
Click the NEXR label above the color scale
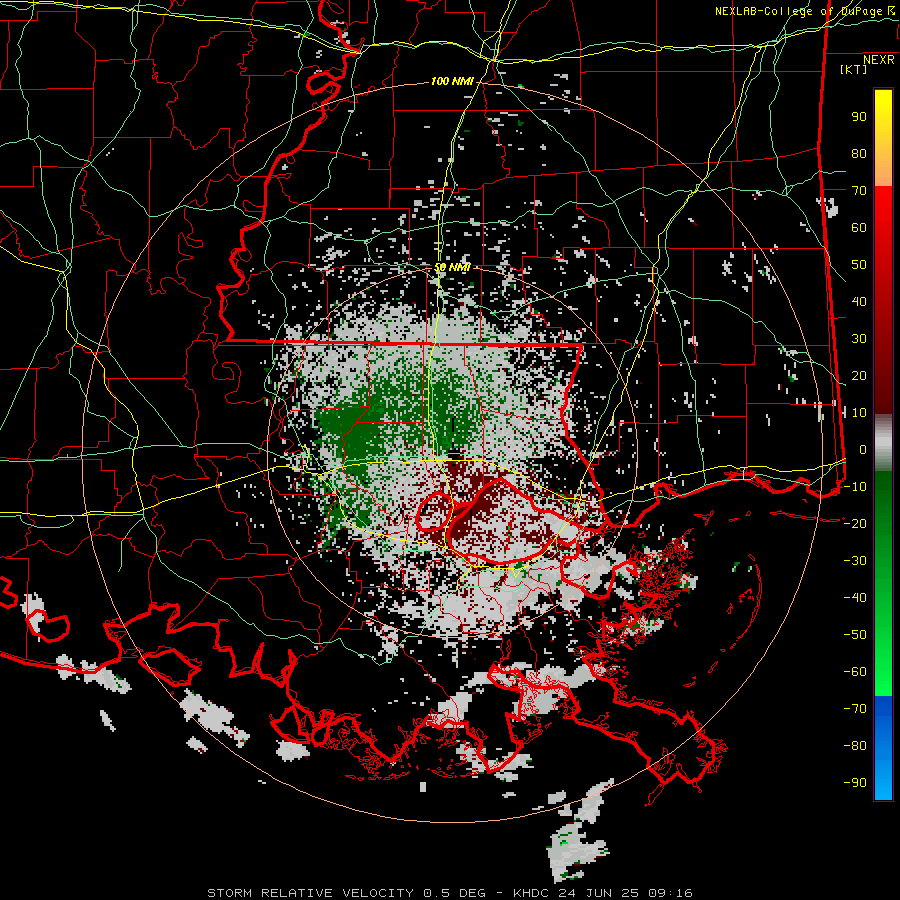878,60
